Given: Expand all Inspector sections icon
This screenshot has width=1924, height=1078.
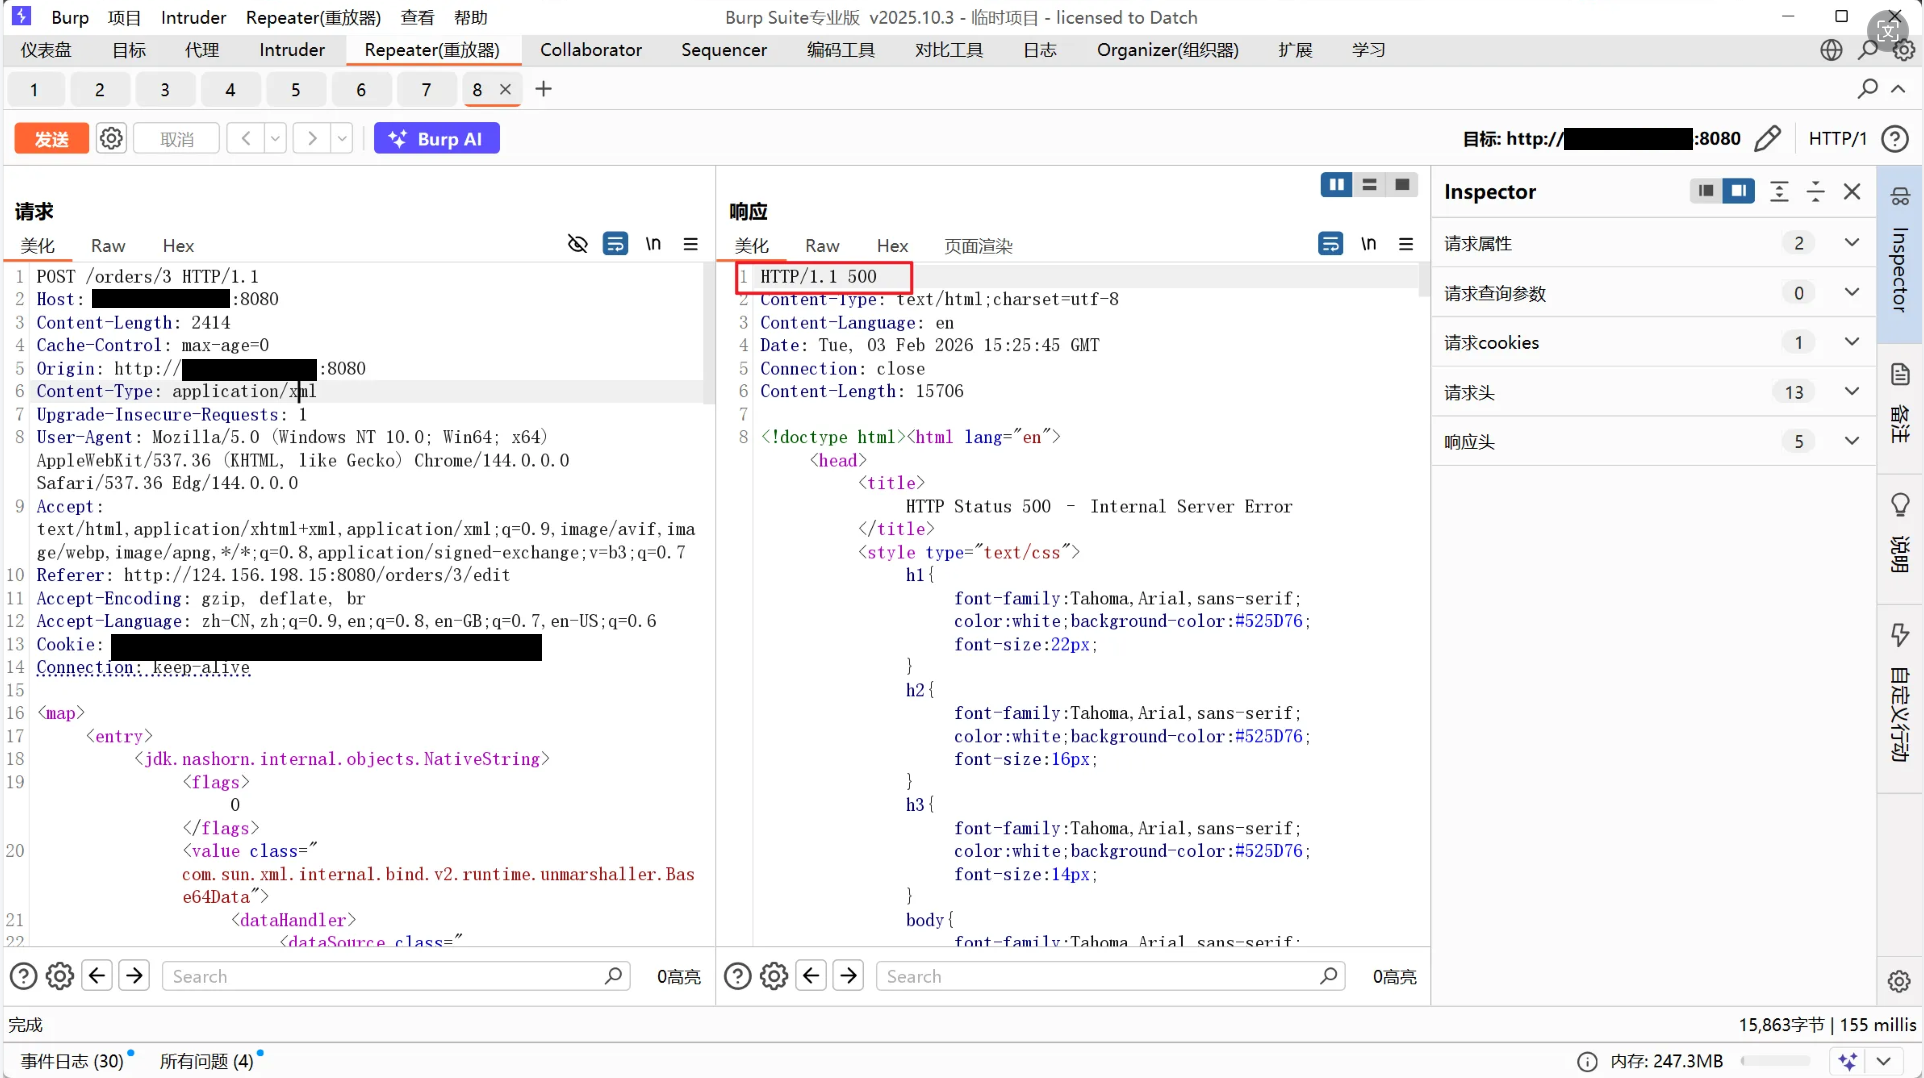Looking at the screenshot, I should point(1779,191).
